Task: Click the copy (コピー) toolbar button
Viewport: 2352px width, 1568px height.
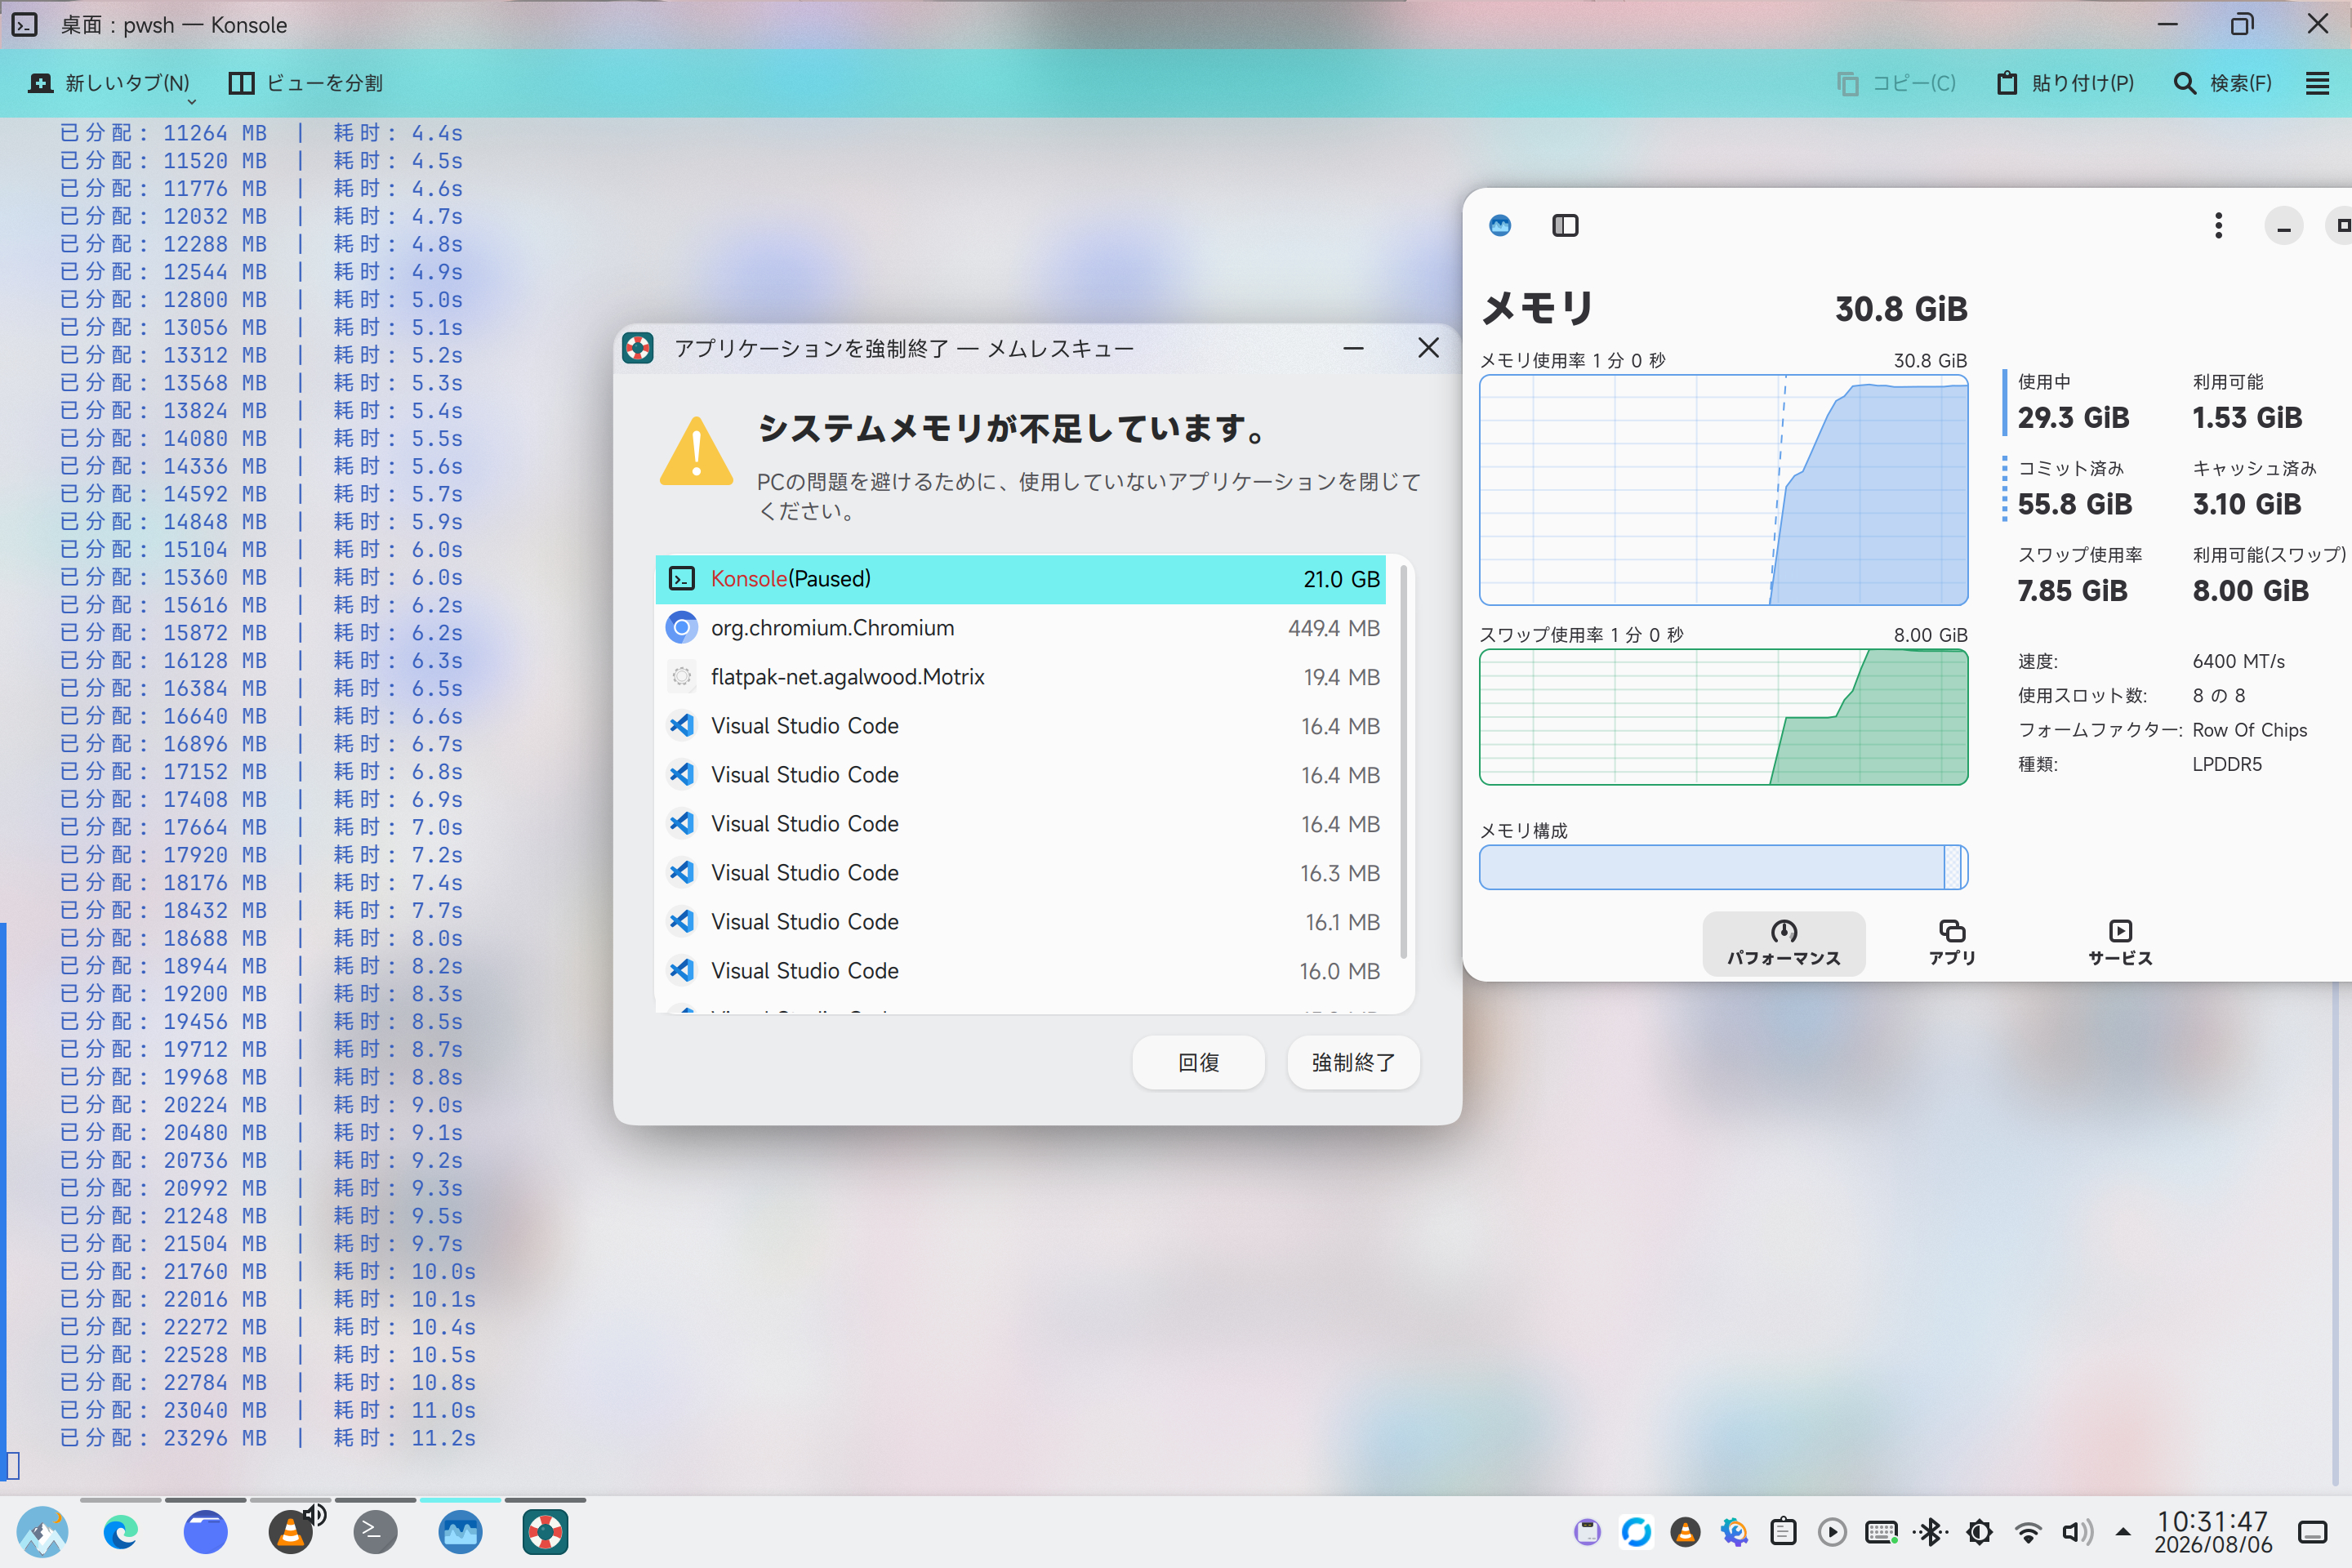Action: [x=1896, y=83]
